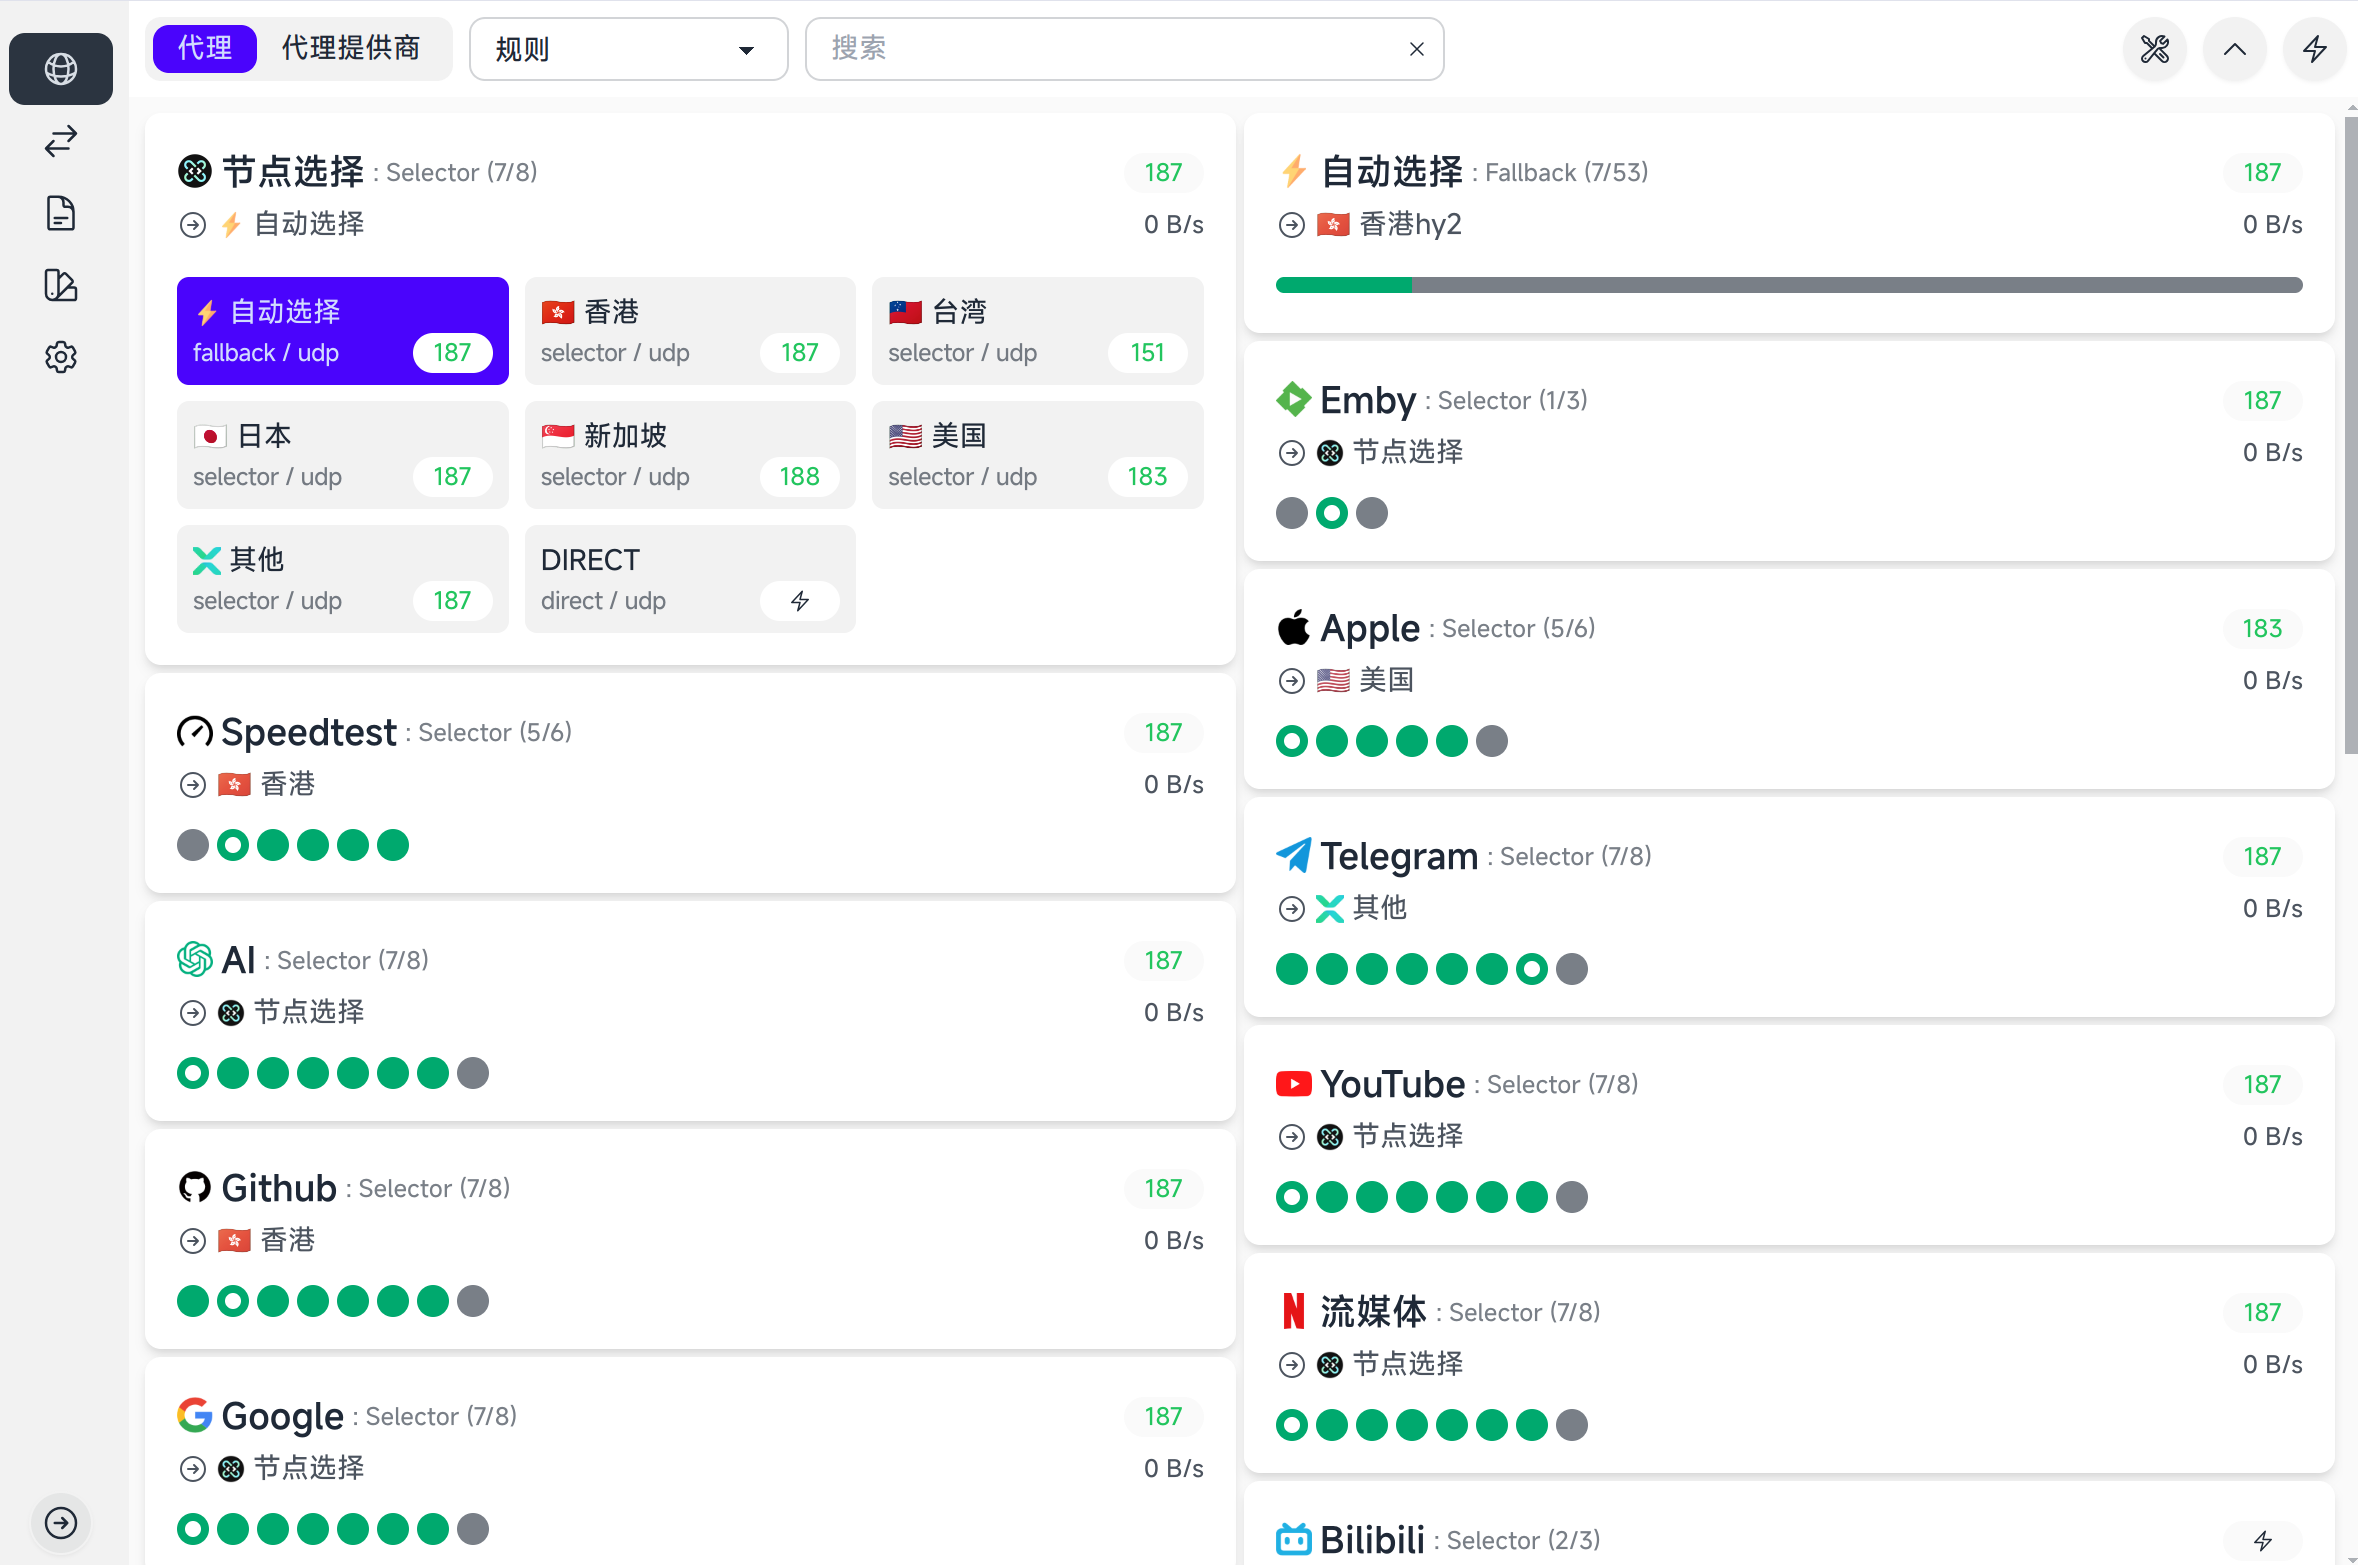
Task: Open the Rules sidebar icon
Action: click(61, 285)
